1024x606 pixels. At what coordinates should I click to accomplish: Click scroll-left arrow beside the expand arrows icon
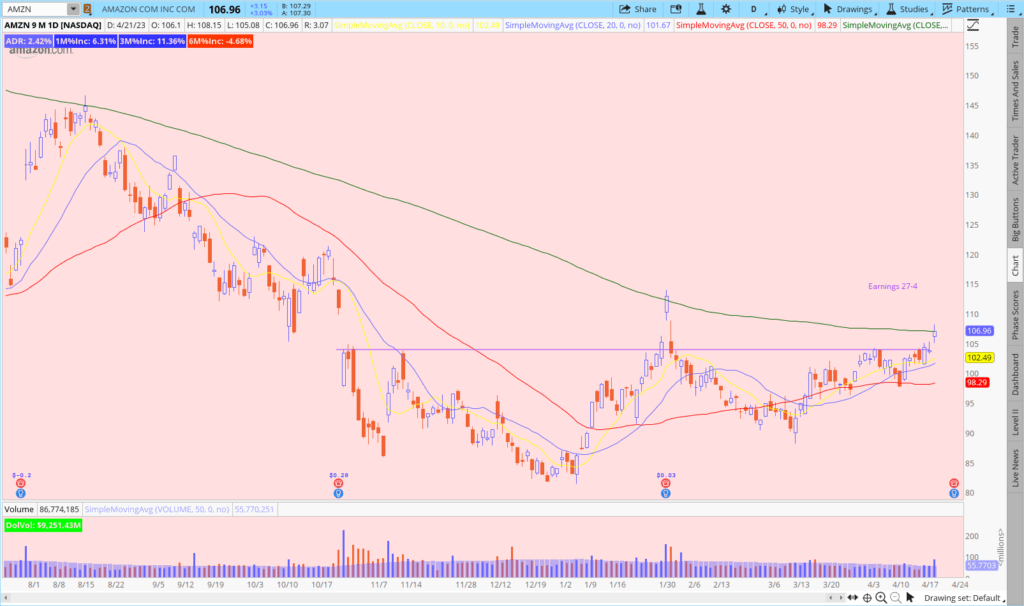tap(831, 598)
